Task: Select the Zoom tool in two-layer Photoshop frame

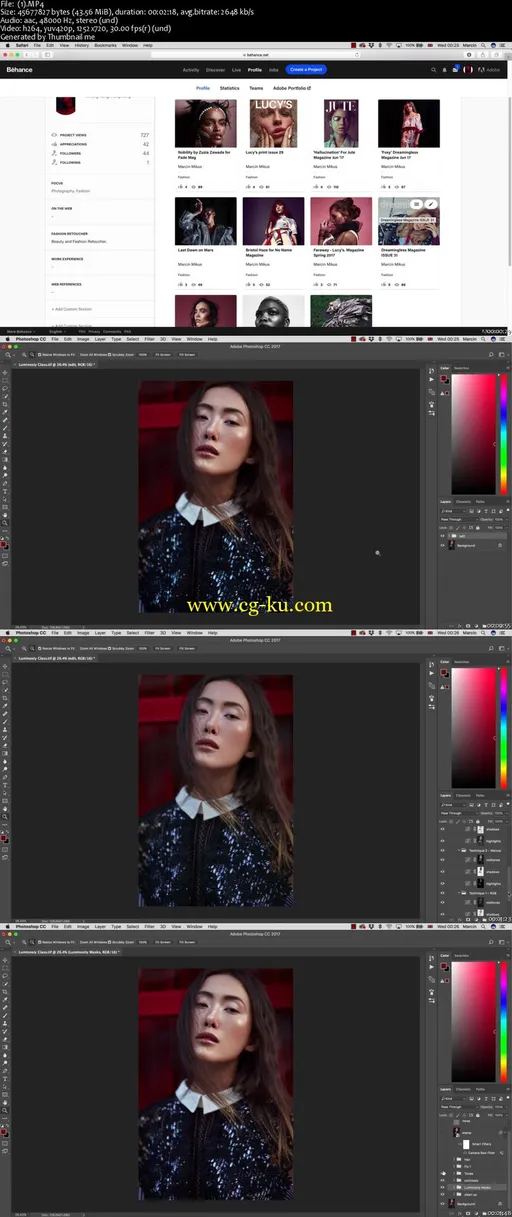Action: (5, 523)
